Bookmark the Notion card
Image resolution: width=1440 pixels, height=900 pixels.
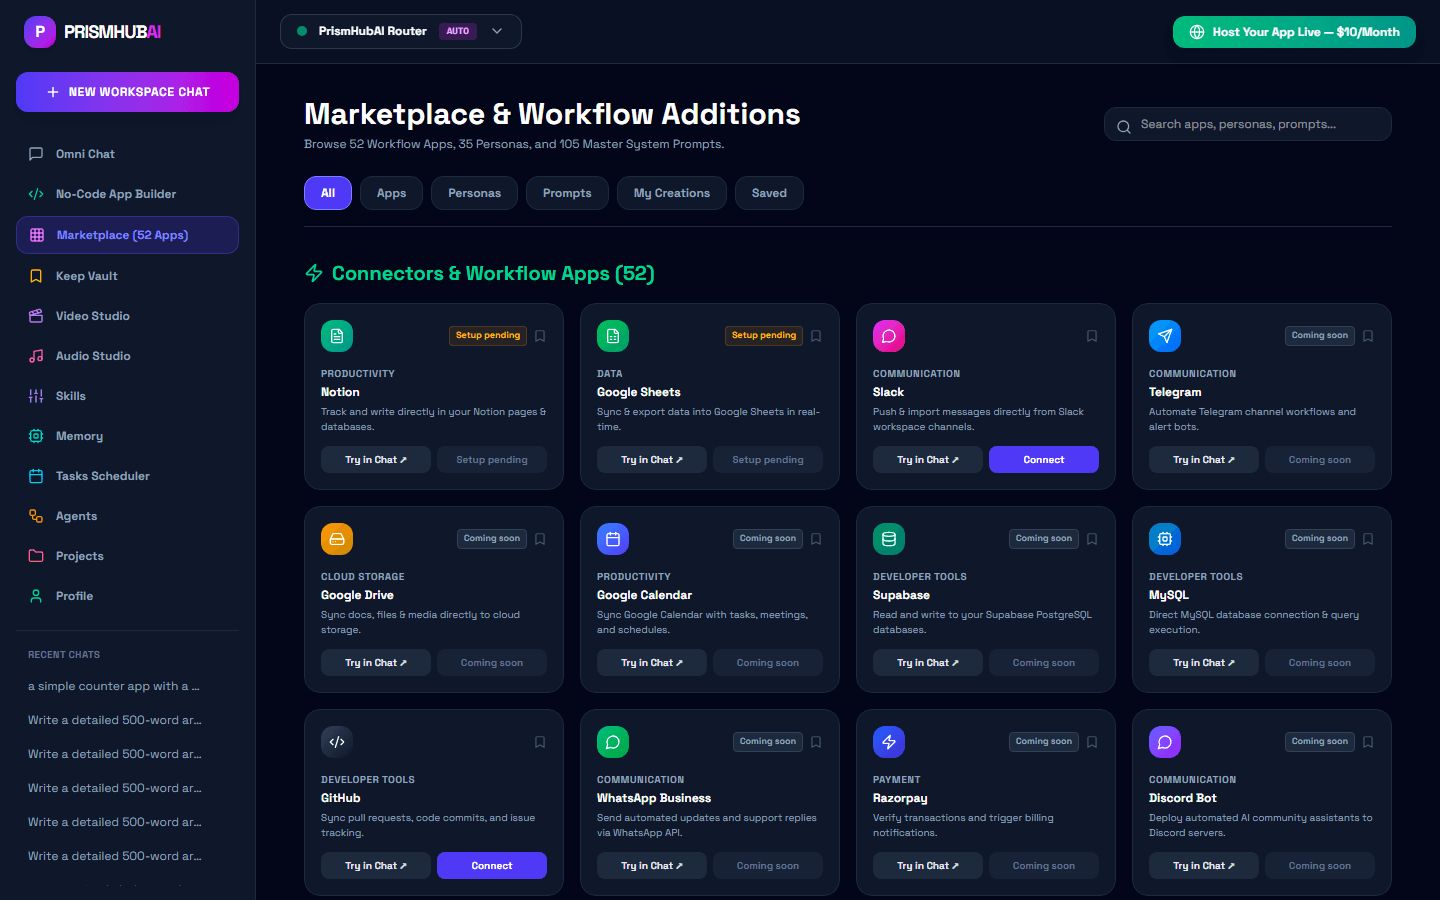[540, 336]
